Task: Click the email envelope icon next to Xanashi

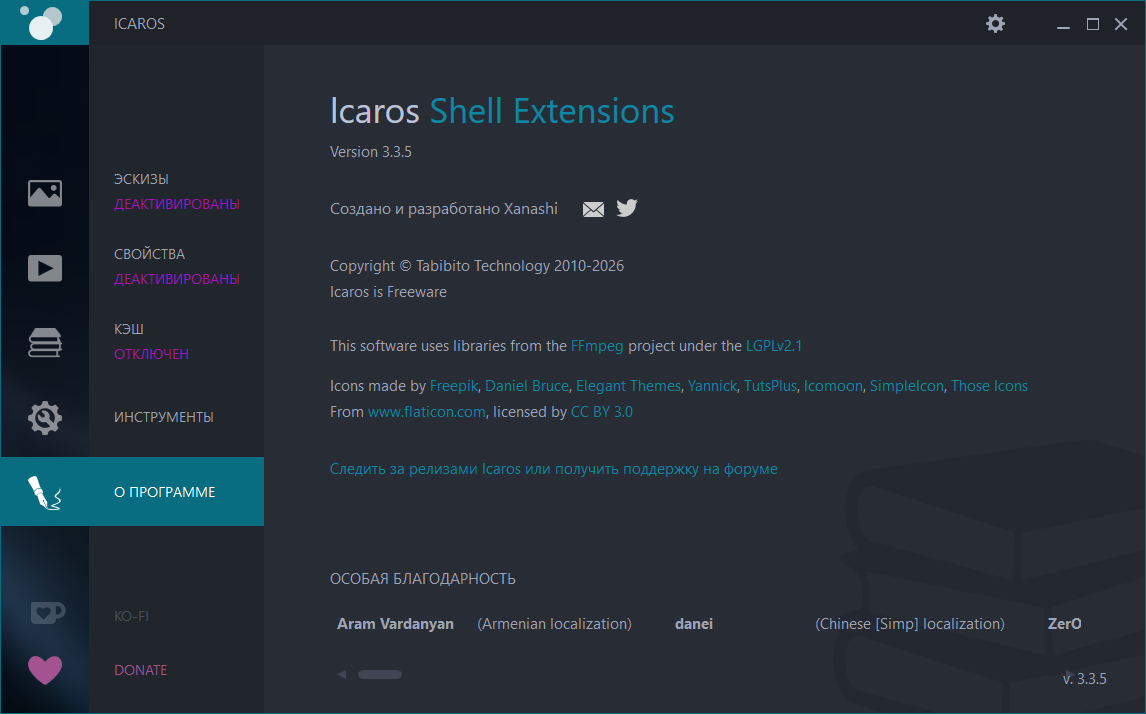Action: coord(594,209)
